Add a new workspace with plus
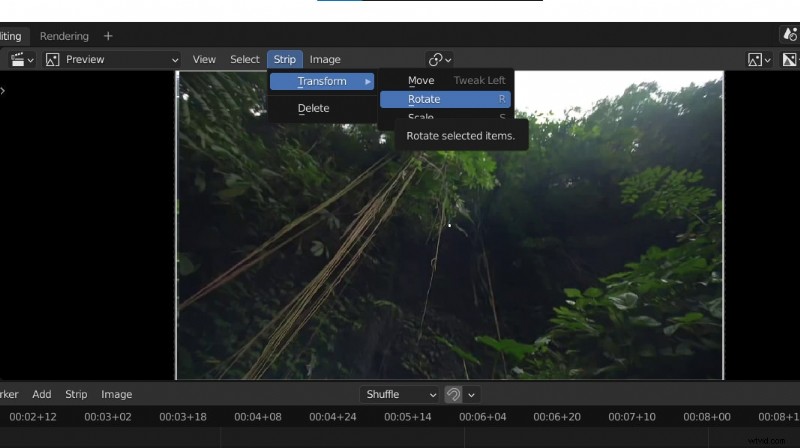Image resolution: width=800 pixels, height=448 pixels. click(108, 36)
